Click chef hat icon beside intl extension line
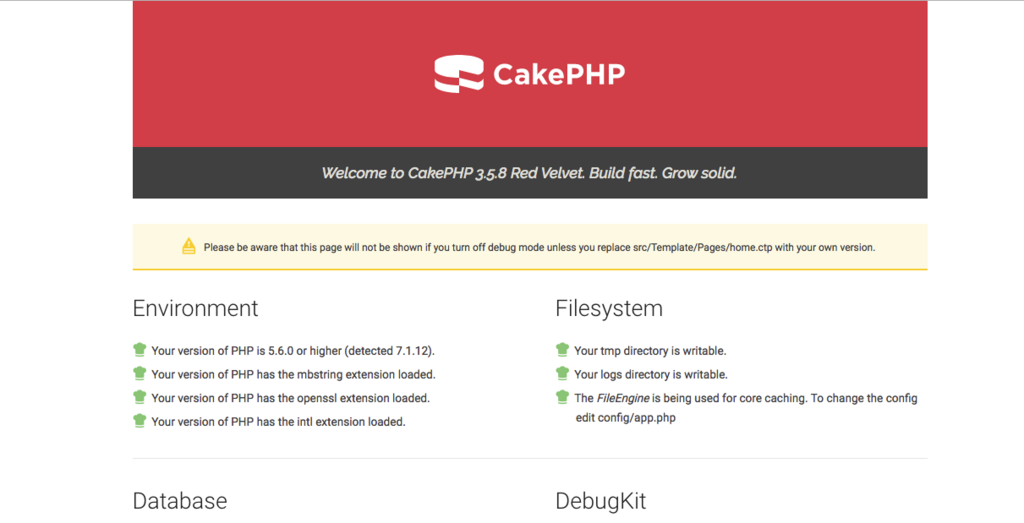Viewport: 1024px width, 523px height. 139,420
